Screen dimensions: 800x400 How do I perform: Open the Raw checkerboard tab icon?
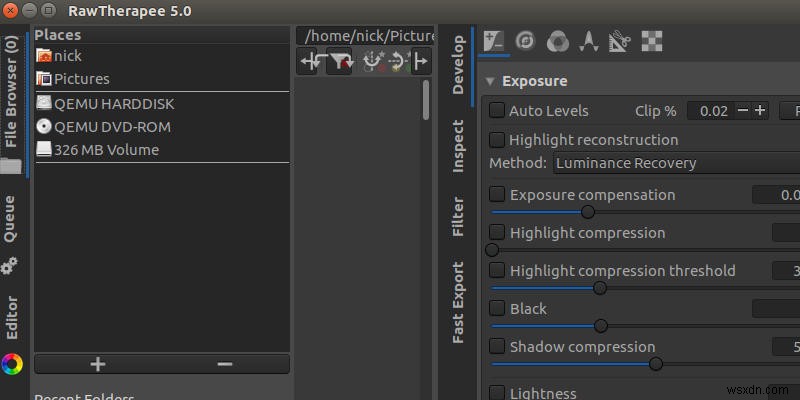pos(652,41)
